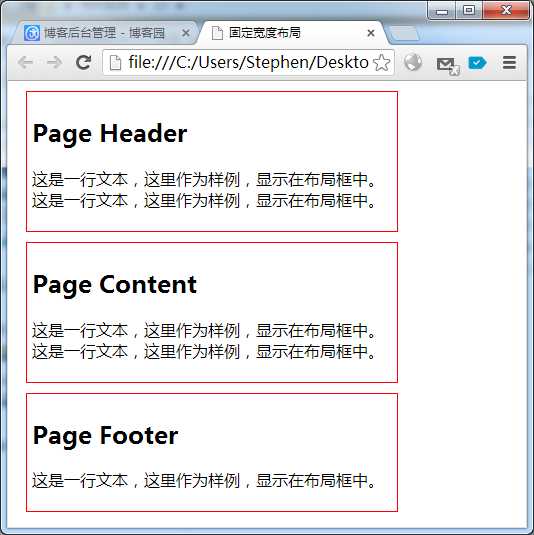The width and height of the screenshot is (534, 535).
Task: Click the 博客园 tab favicon
Action: (32, 33)
